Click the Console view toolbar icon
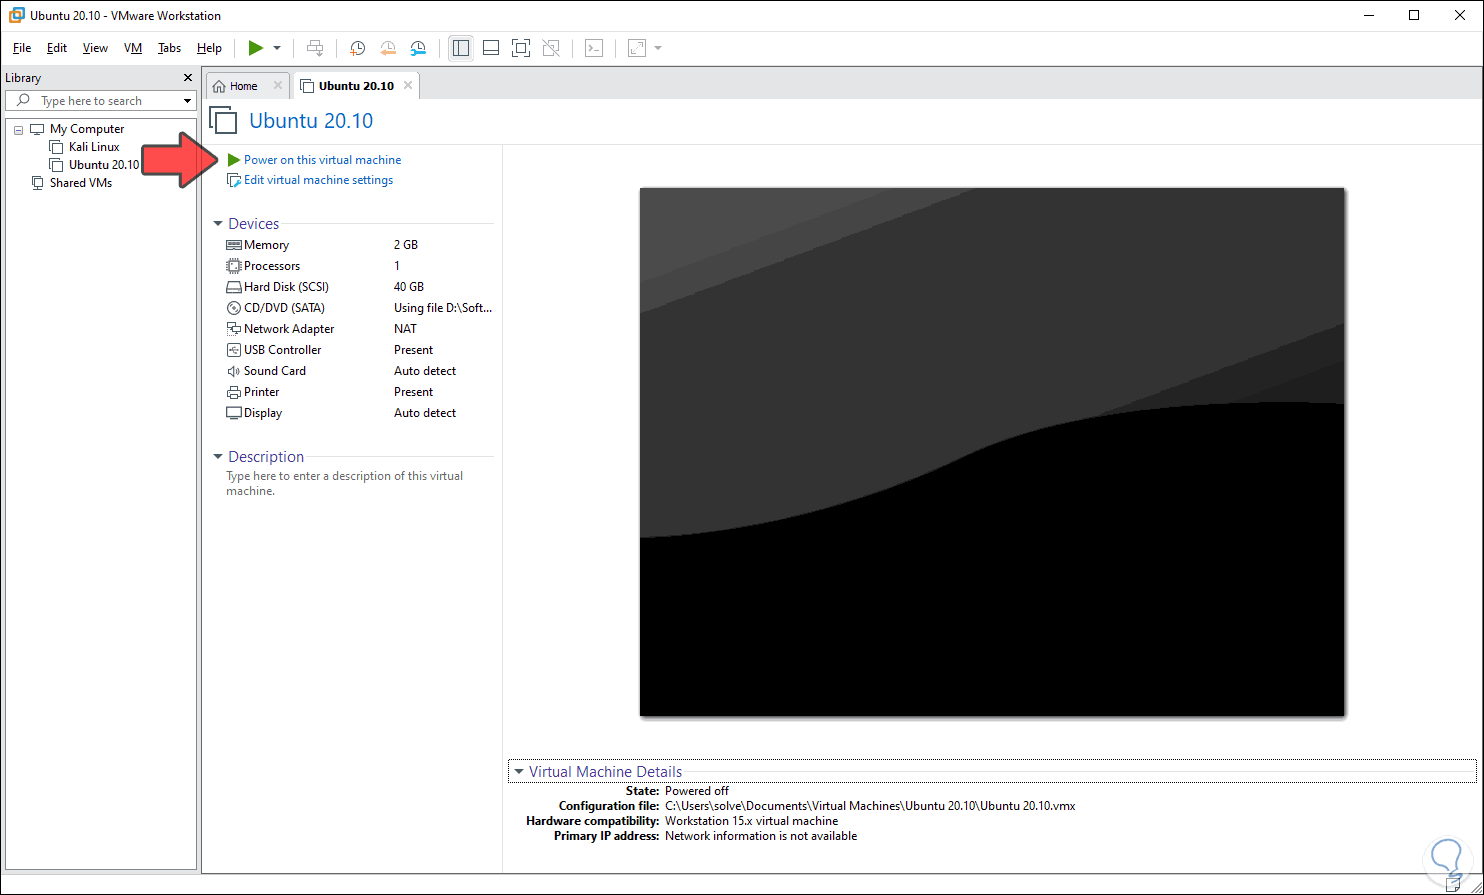Image resolution: width=1484 pixels, height=895 pixels. tap(594, 48)
